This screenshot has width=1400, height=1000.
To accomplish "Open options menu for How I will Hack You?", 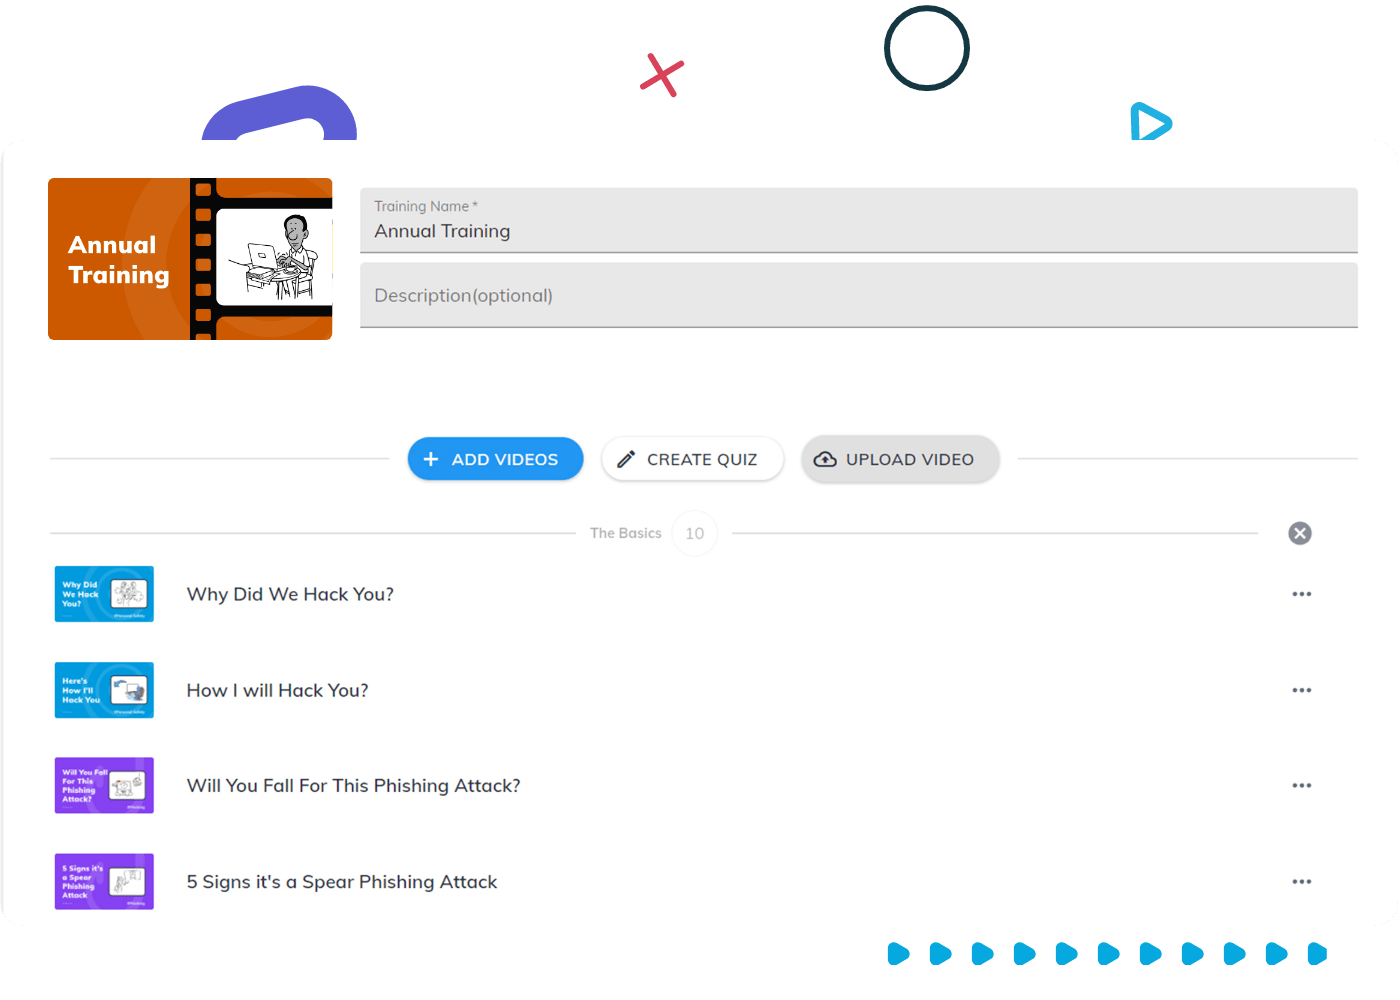I will [x=1301, y=690].
